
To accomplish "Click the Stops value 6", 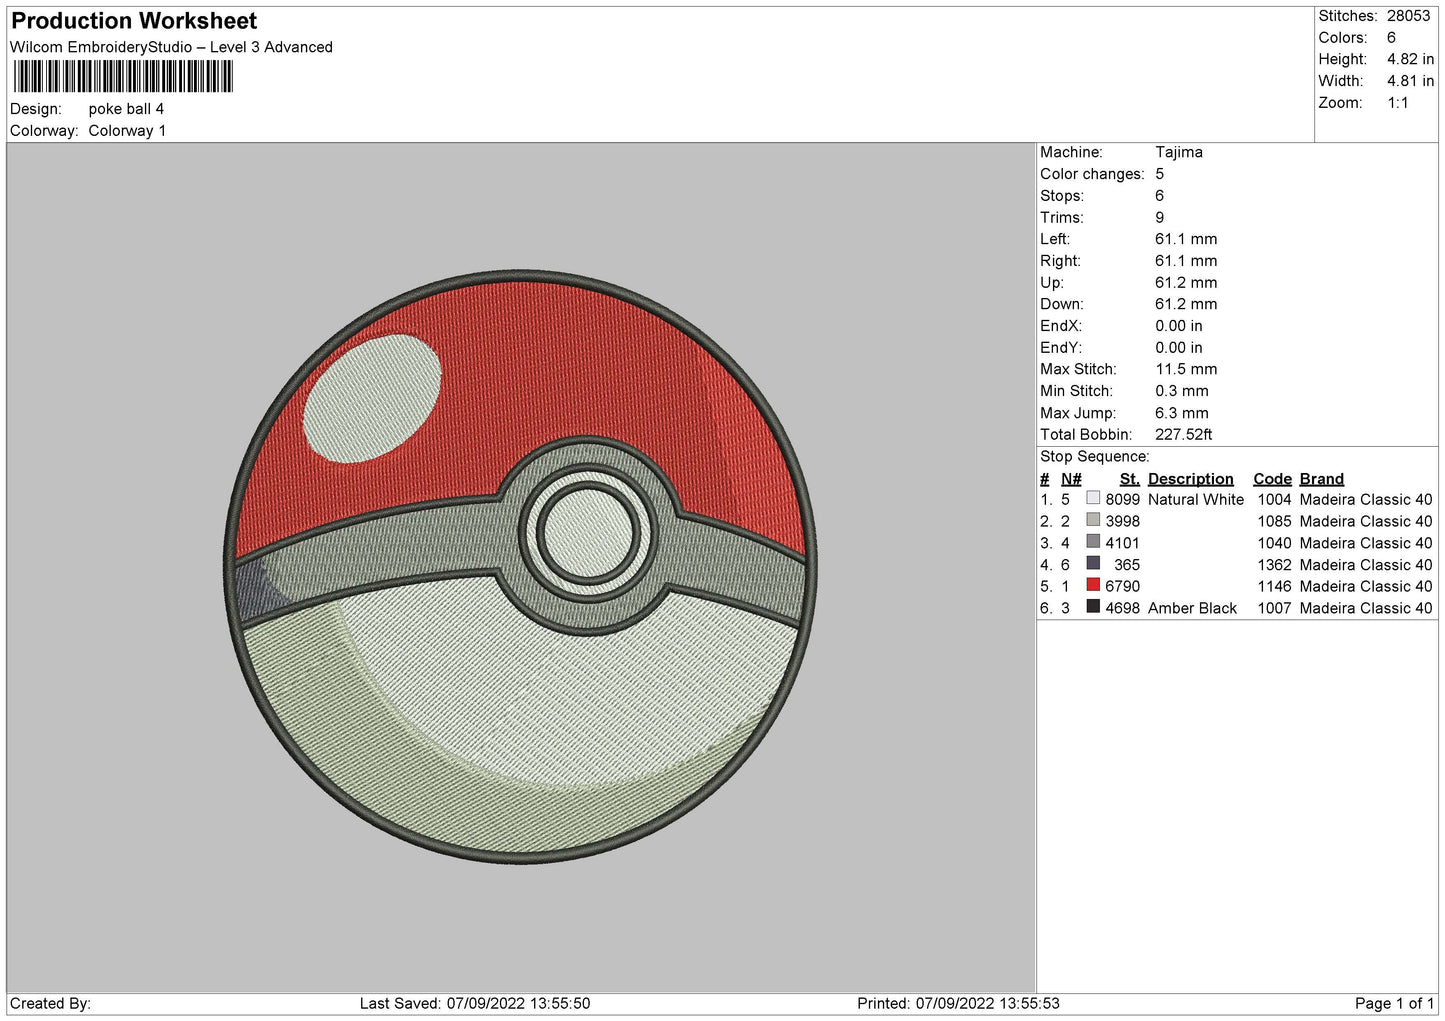I will click(x=1160, y=196).
